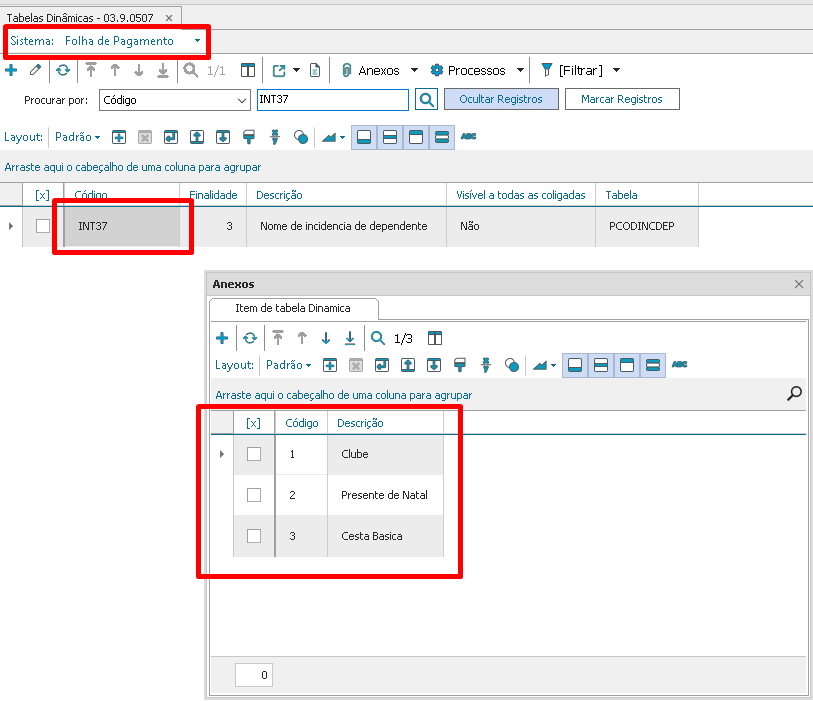Click the Ocultar Registros button
This screenshot has width=813, height=701.
coord(501,99)
